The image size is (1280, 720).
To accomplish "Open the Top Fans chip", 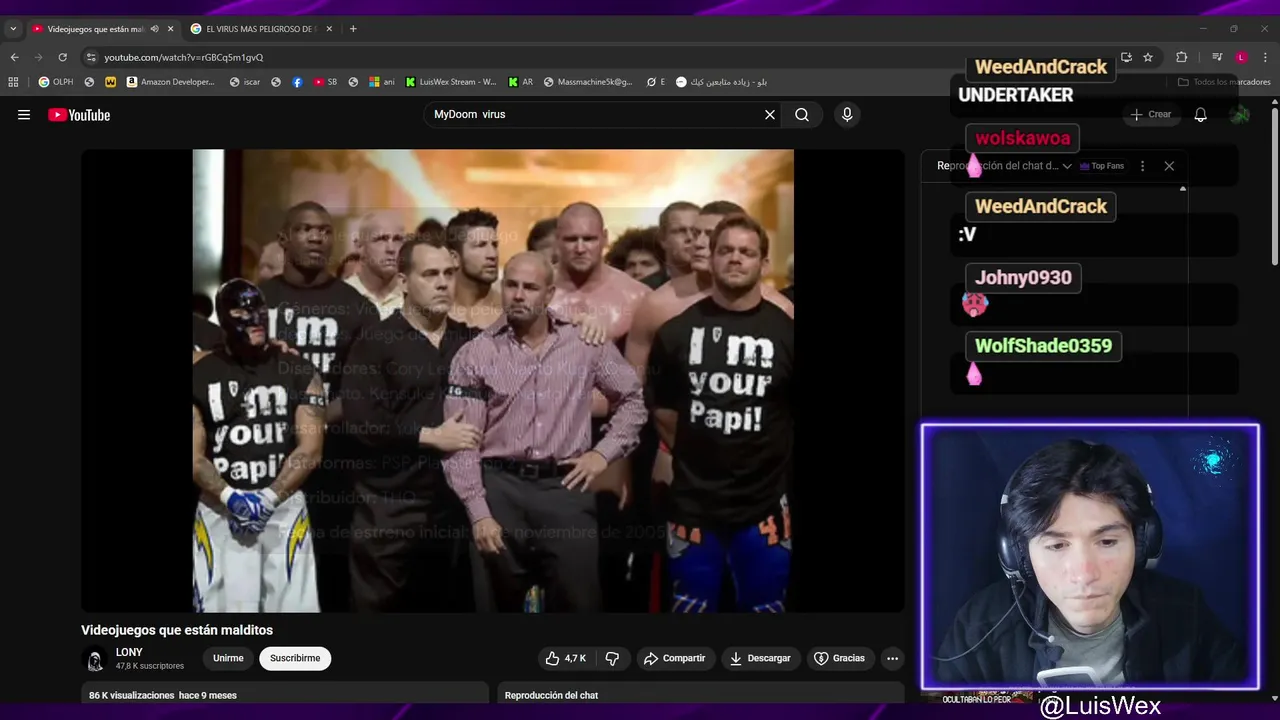I will tap(1102, 166).
